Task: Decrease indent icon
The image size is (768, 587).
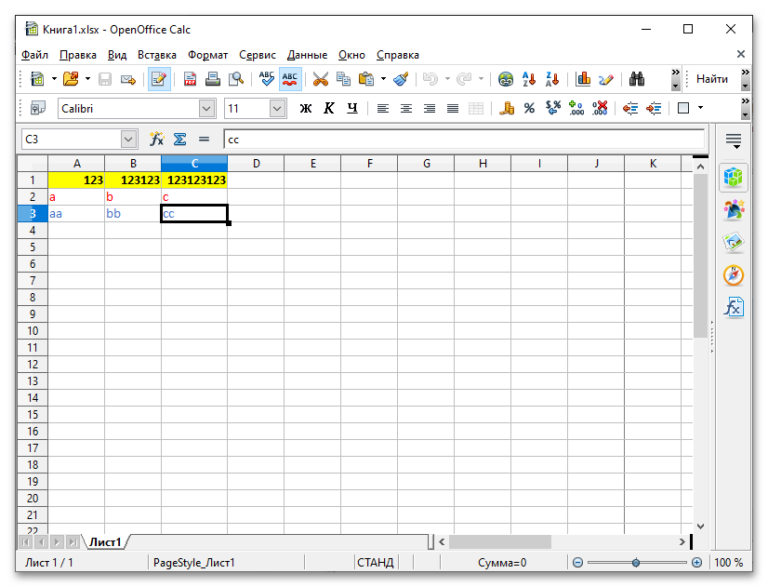Action: tap(630, 108)
